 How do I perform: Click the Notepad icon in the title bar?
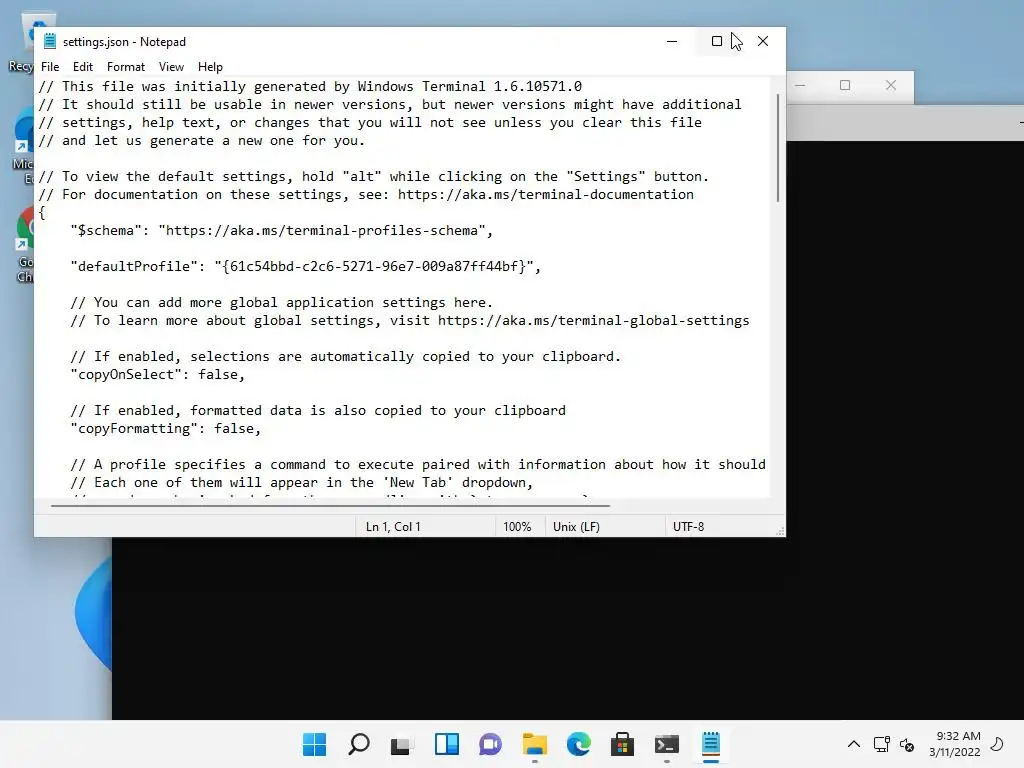point(50,41)
